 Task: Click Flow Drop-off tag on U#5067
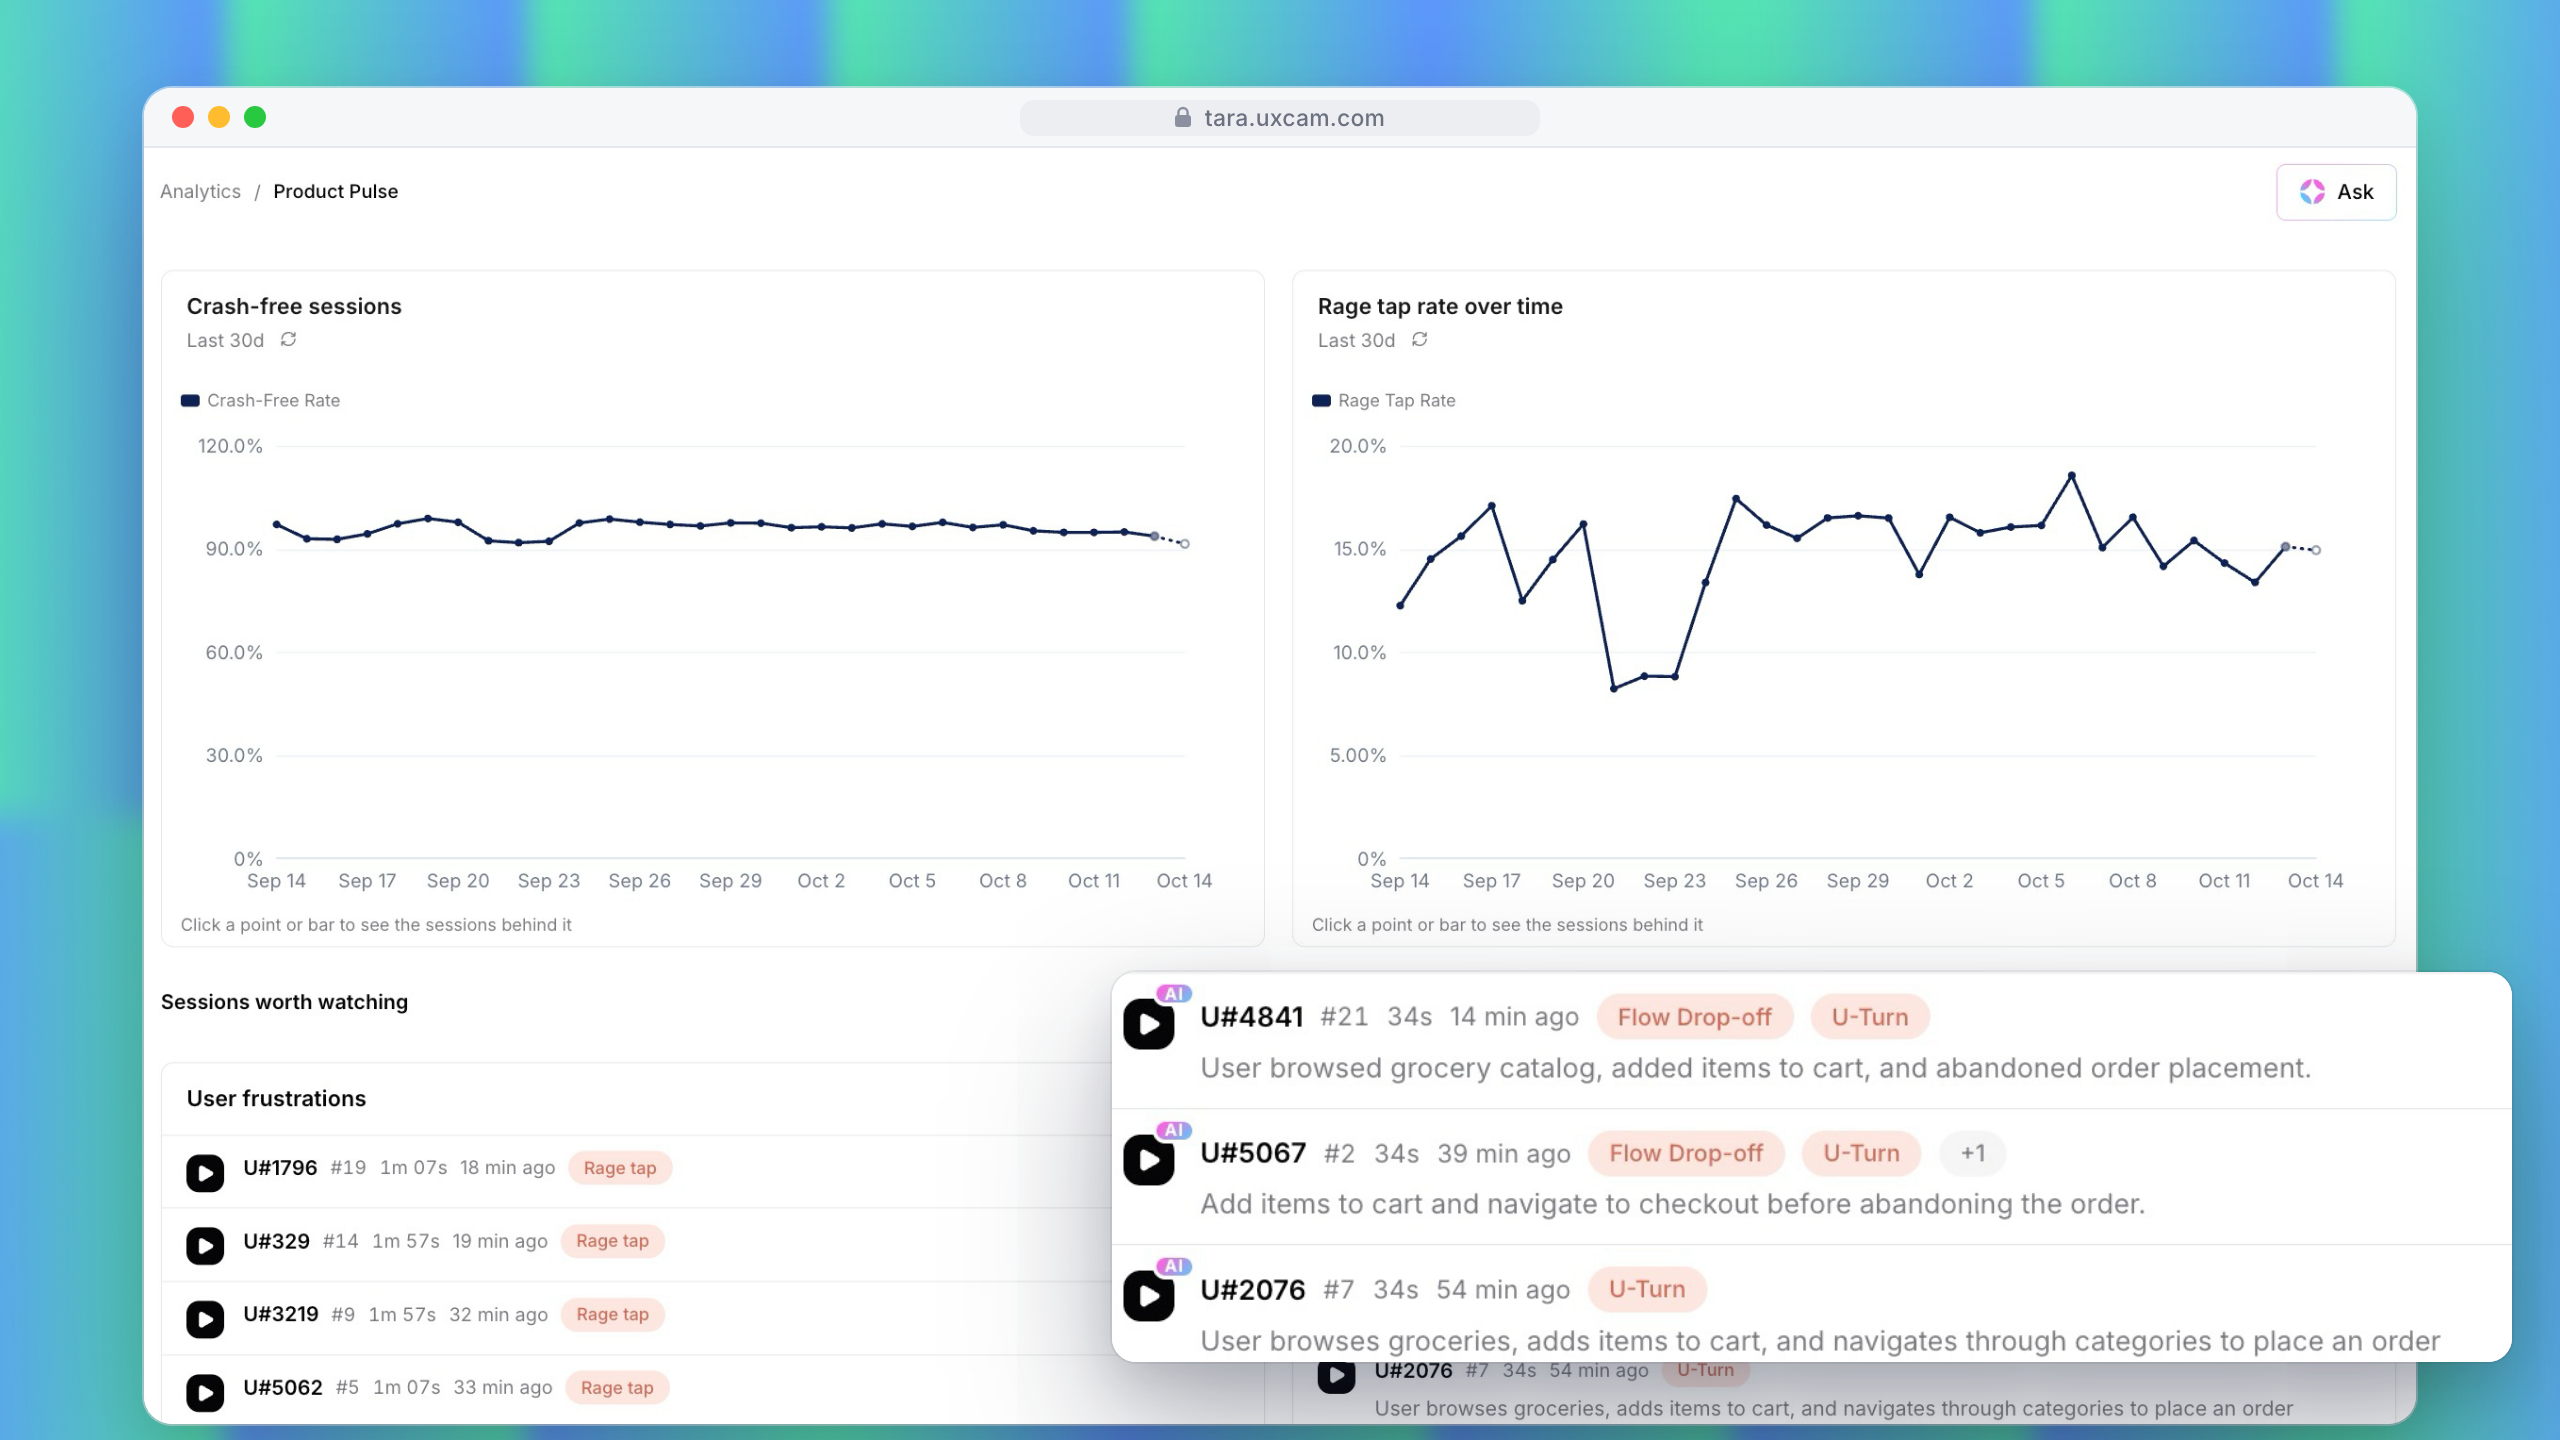point(1685,1153)
